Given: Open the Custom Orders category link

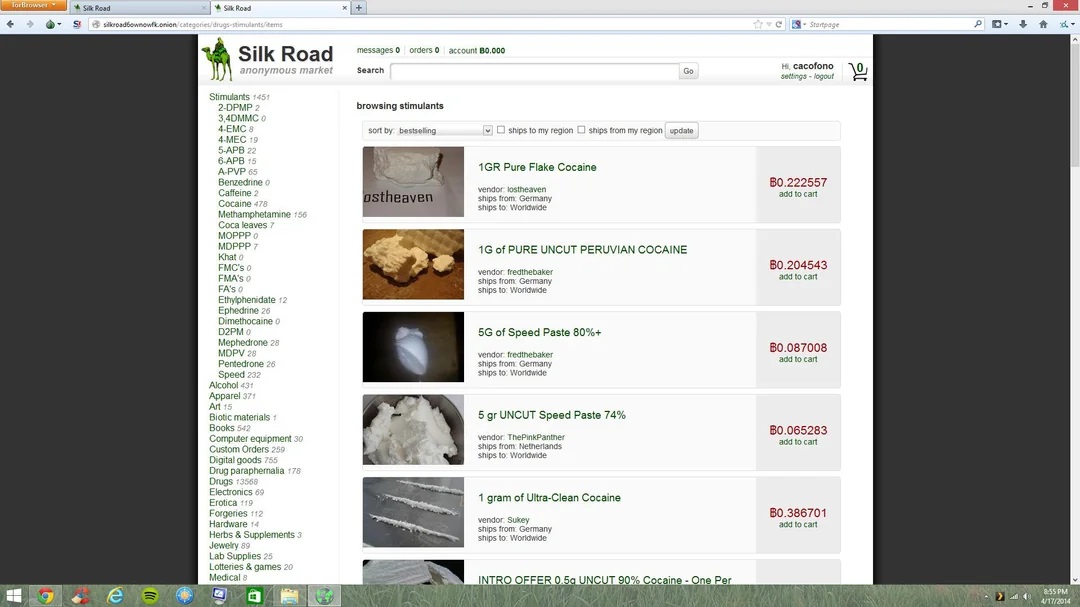Looking at the screenshot, I should (239, 449).
